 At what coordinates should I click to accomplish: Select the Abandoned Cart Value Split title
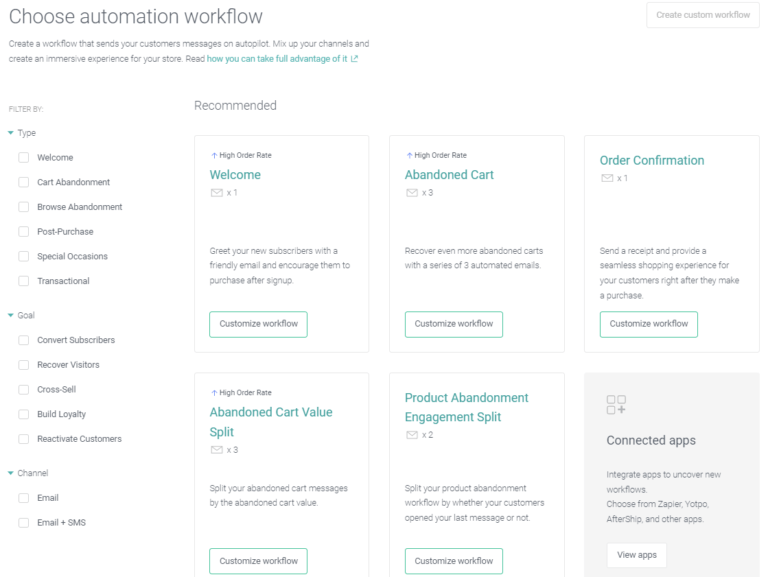point(270,421)
